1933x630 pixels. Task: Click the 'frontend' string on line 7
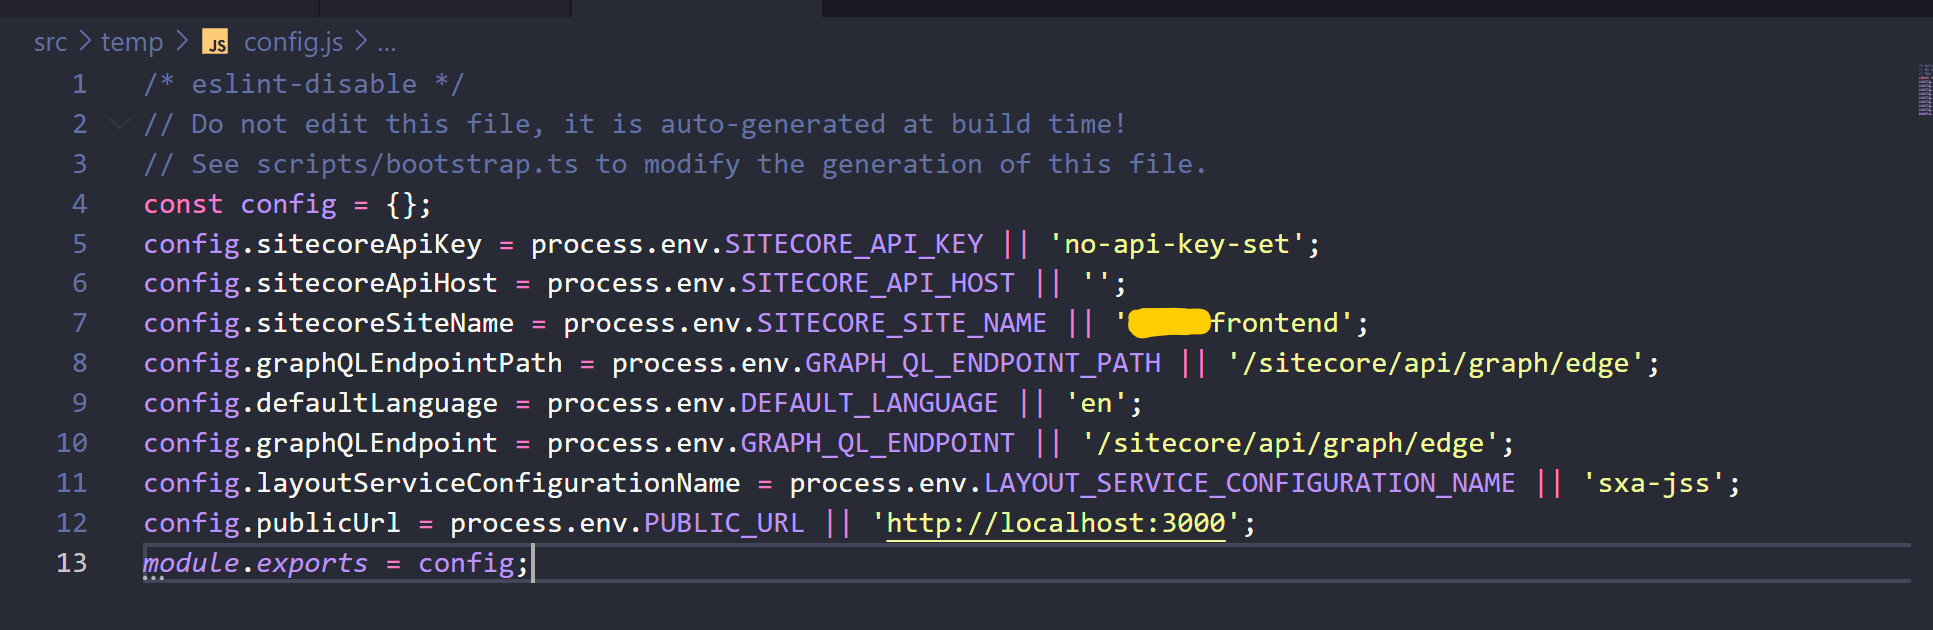(x=1275, y=323)
